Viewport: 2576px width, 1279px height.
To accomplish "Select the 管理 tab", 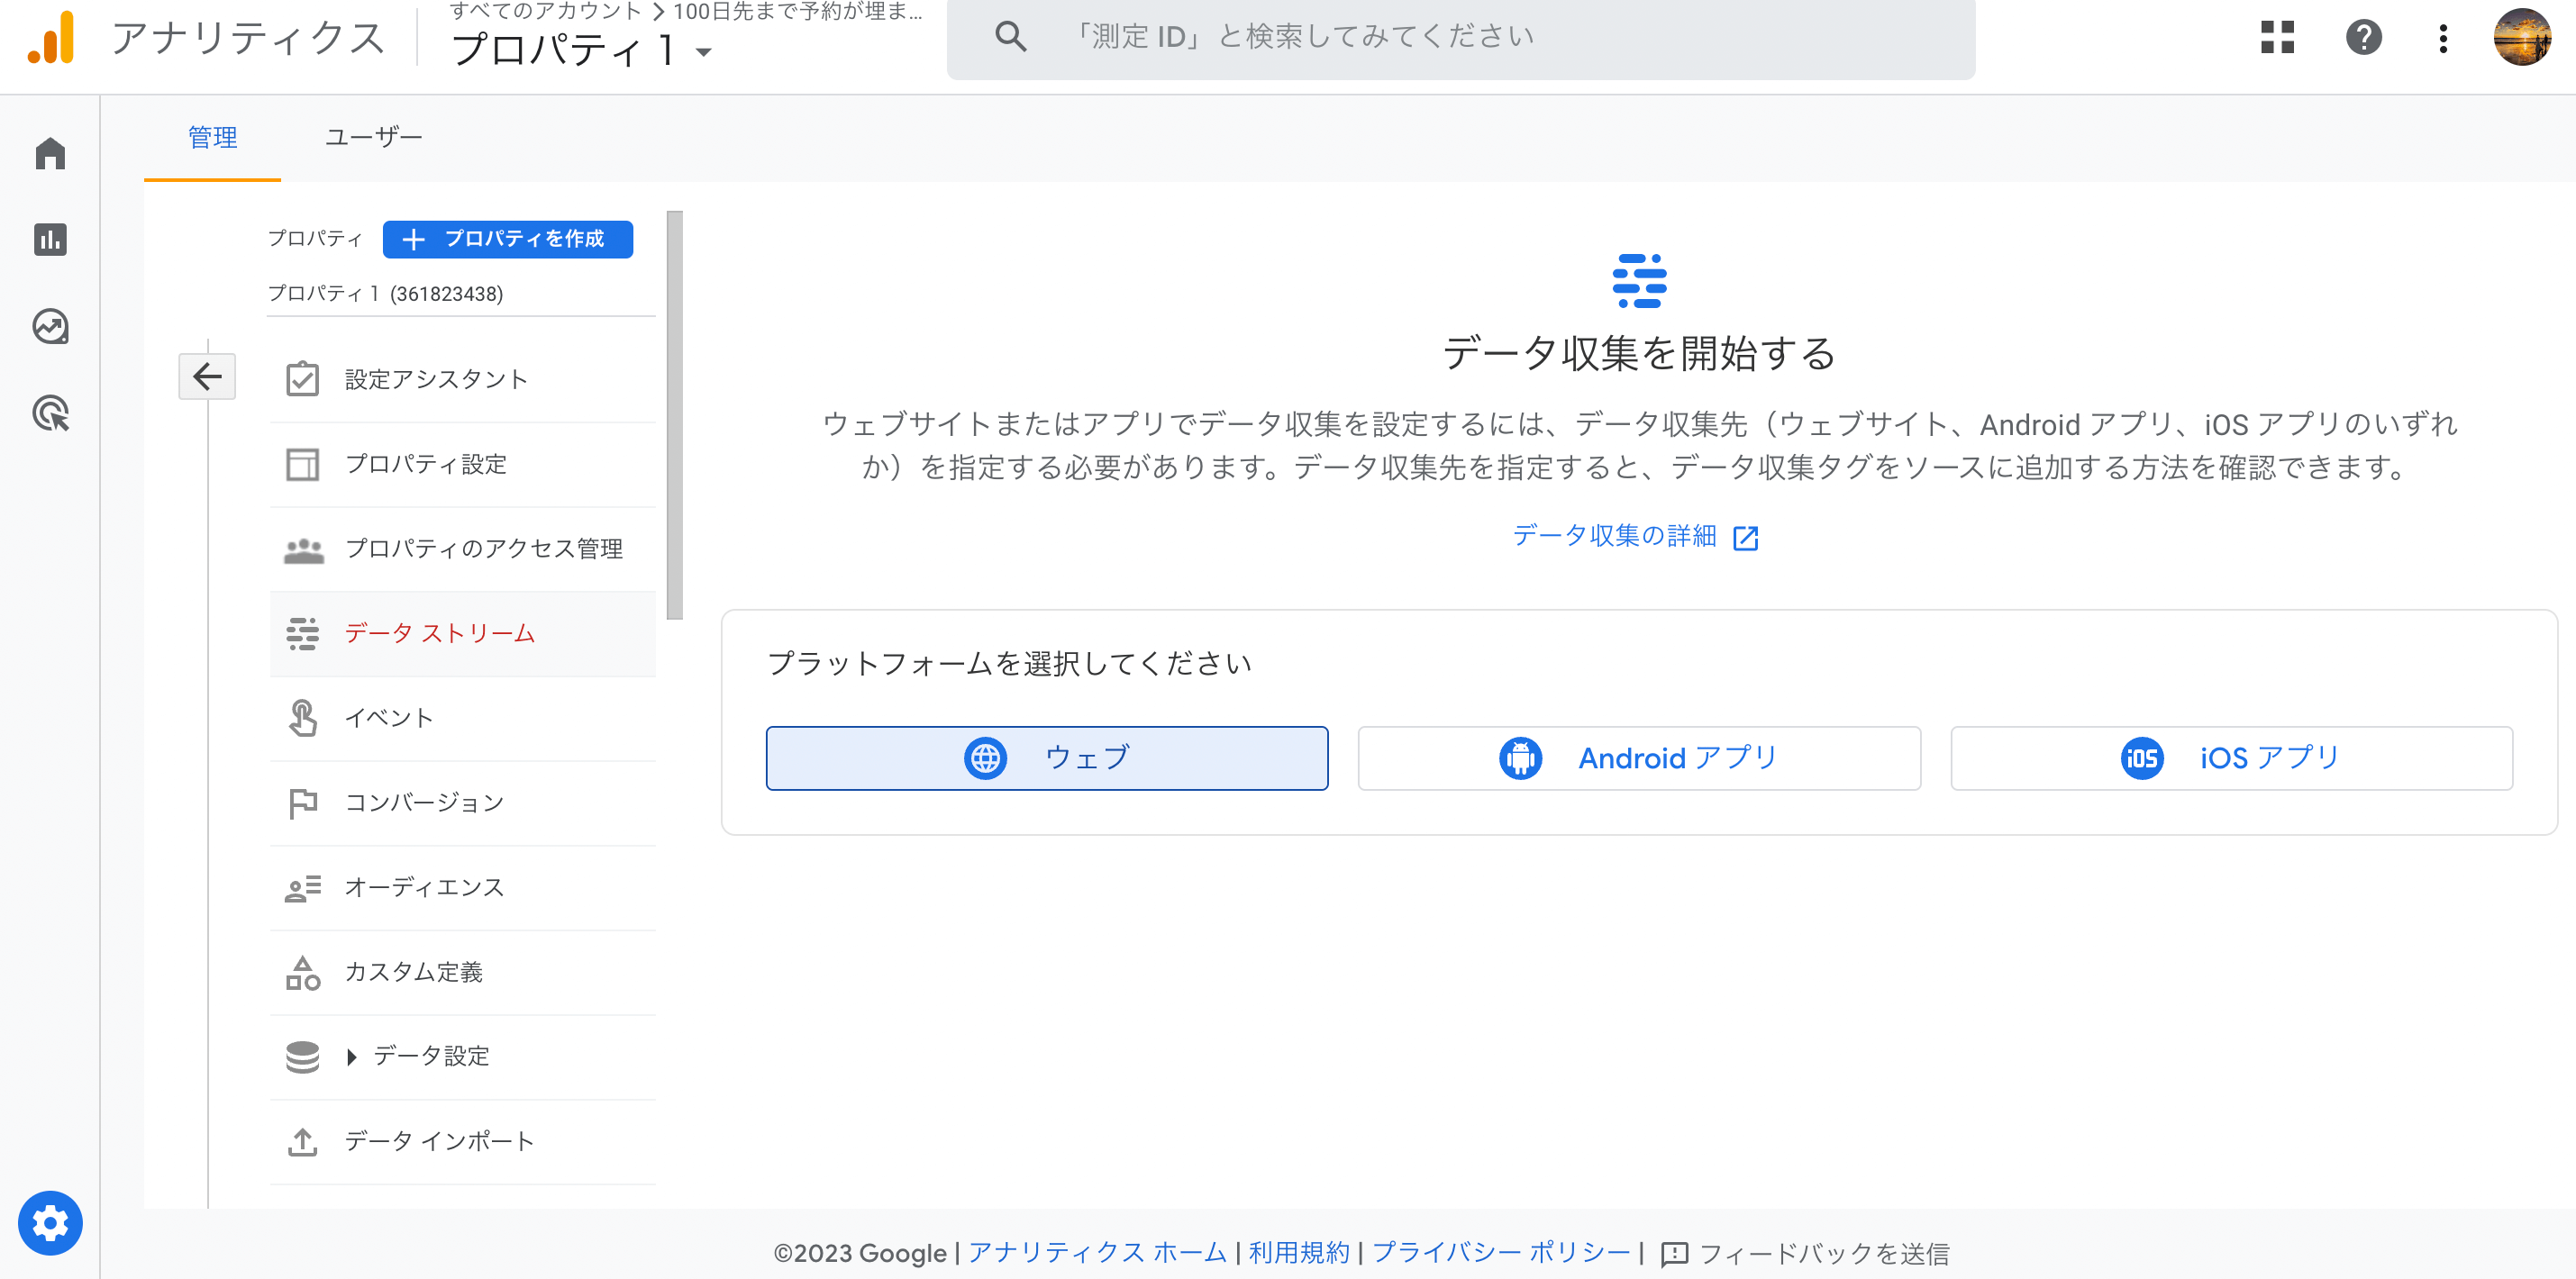I will tap(213, 137).
